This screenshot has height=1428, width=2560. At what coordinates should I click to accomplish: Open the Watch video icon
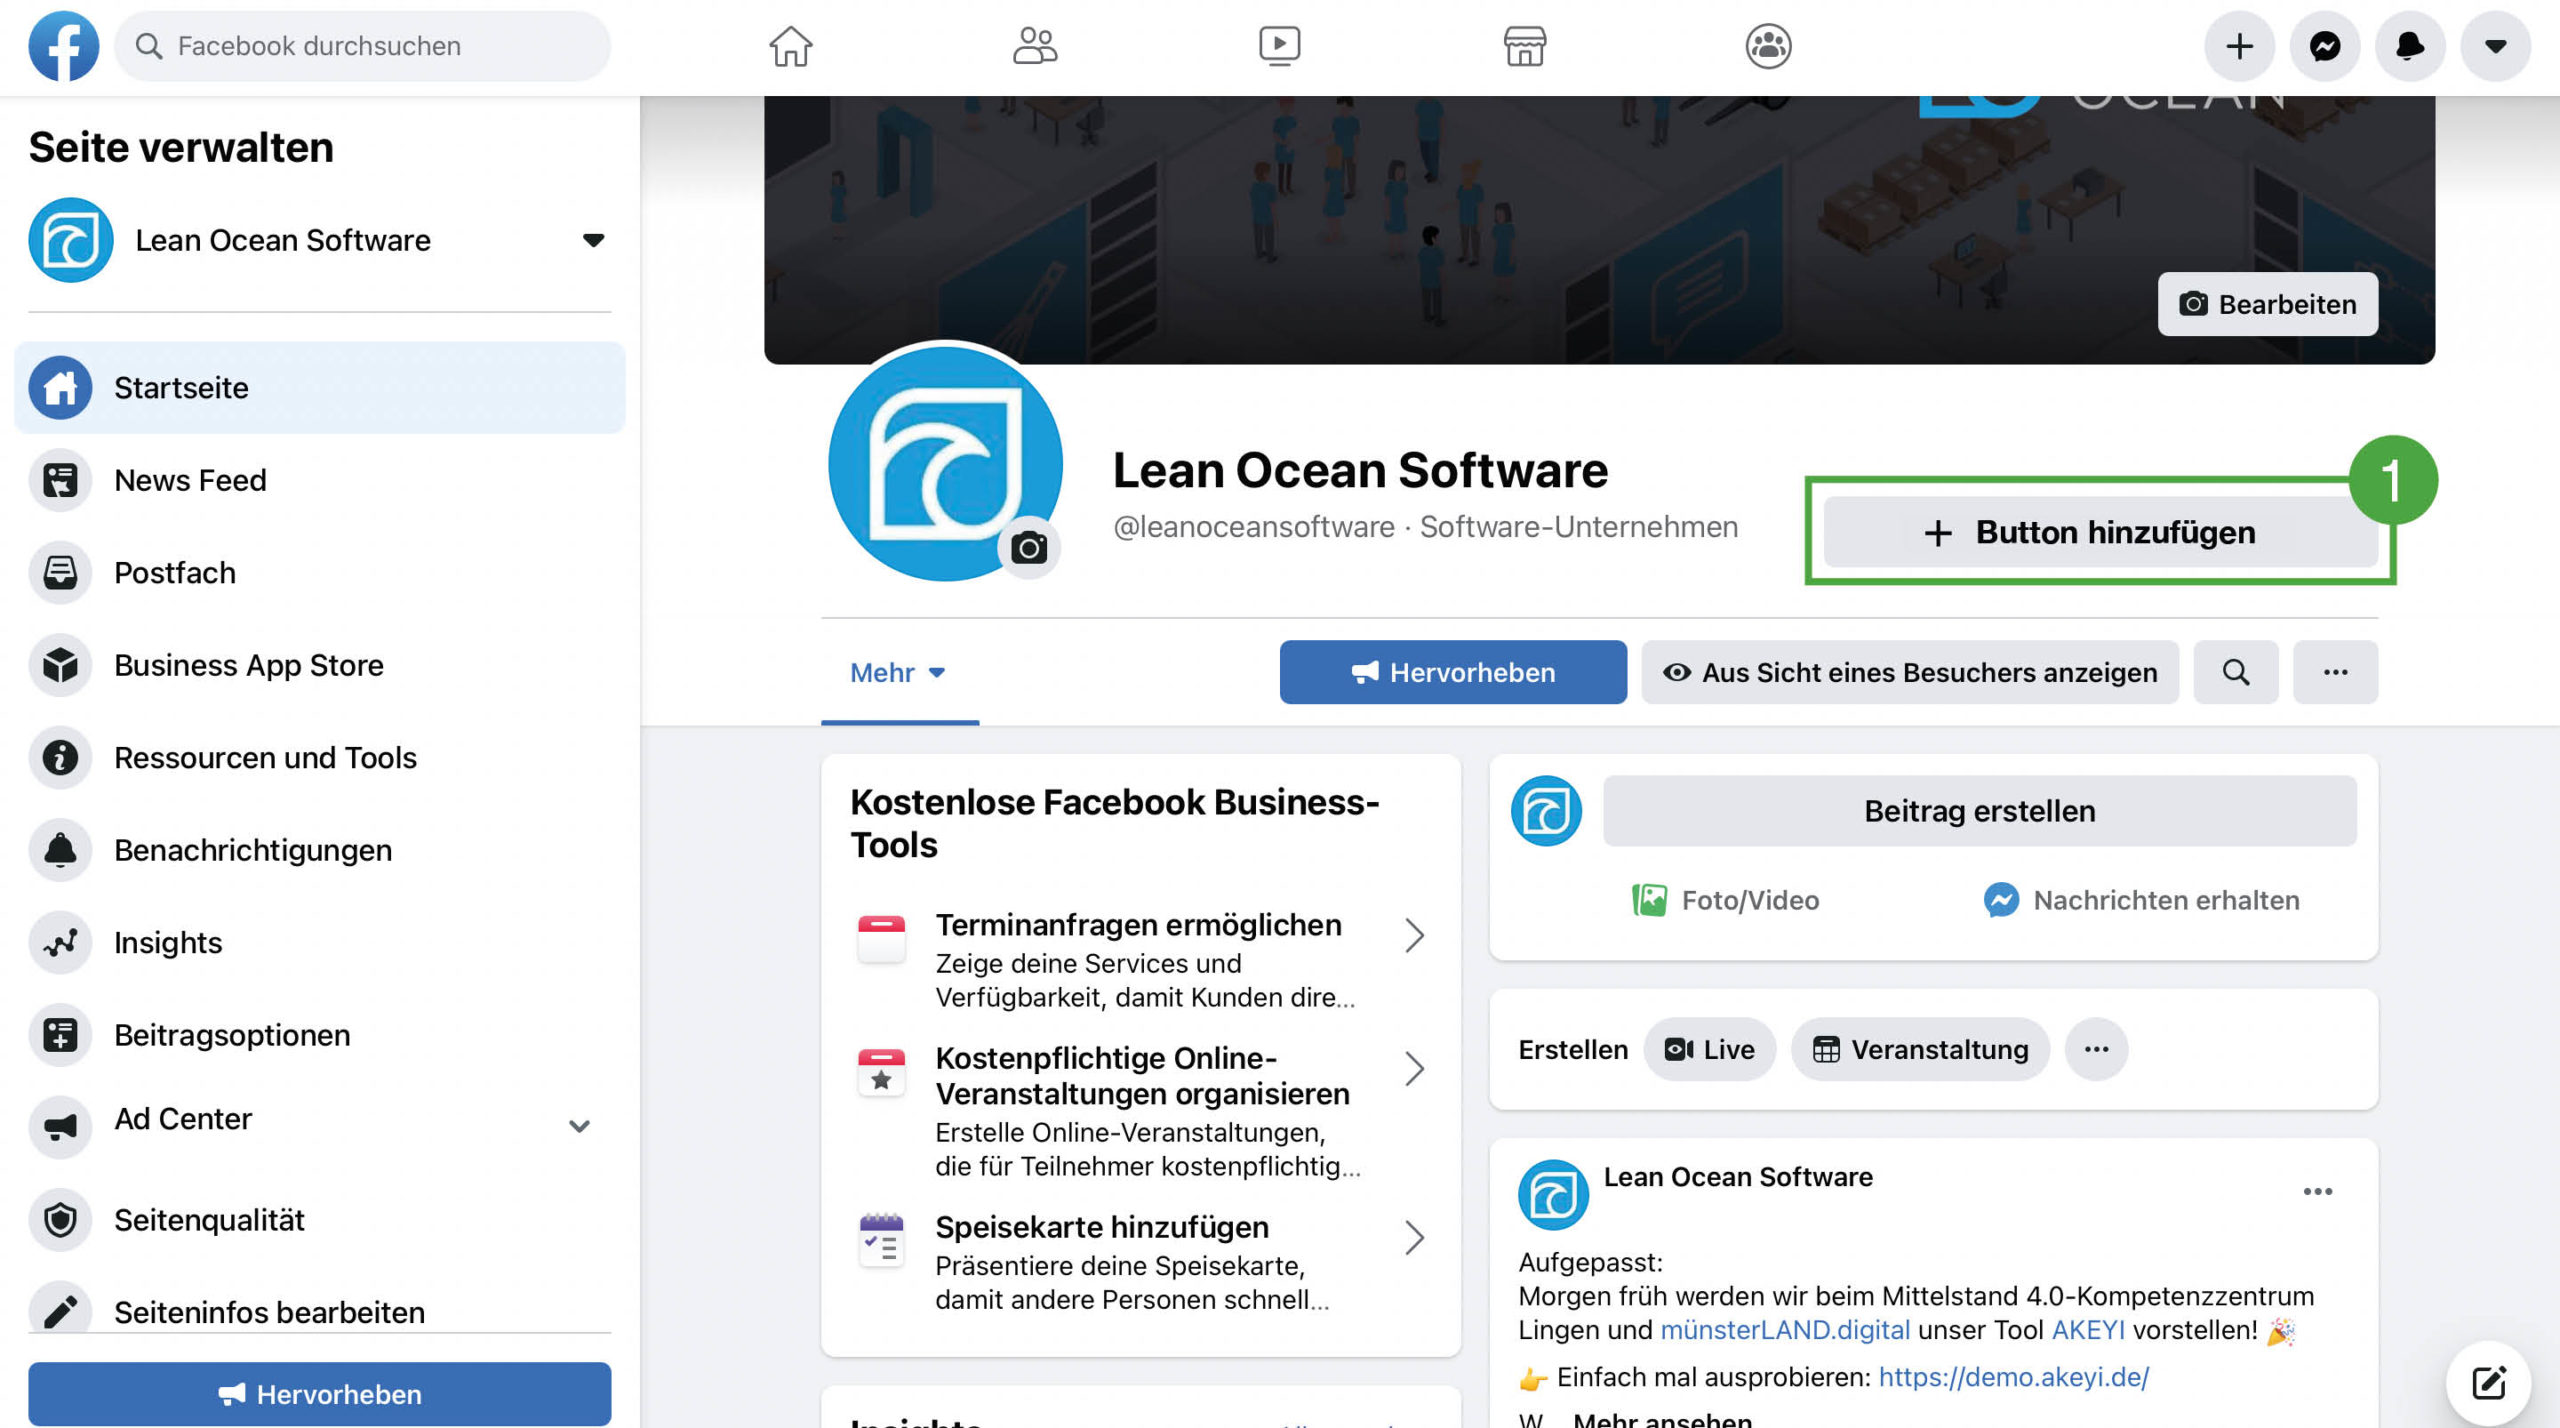(1279, 46)
